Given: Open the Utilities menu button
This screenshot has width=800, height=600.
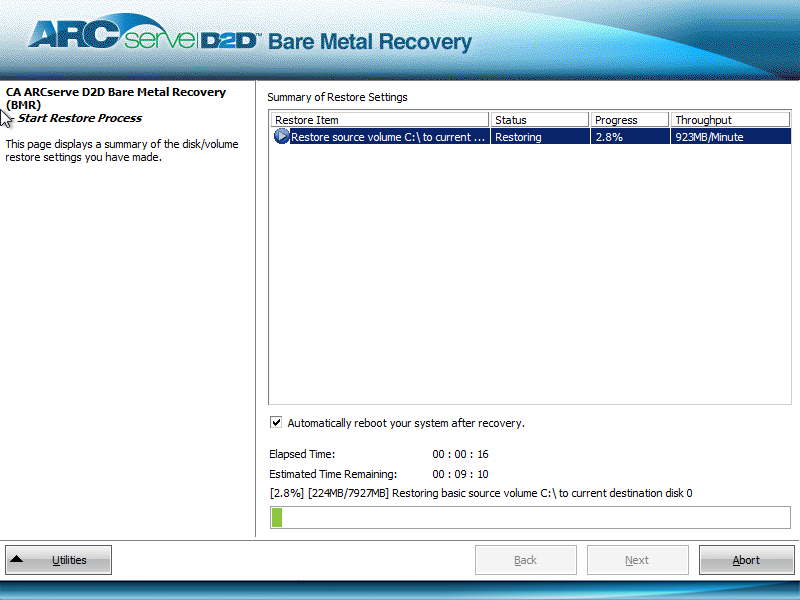Looking at the screenshot, I should [x=58, y=560].
